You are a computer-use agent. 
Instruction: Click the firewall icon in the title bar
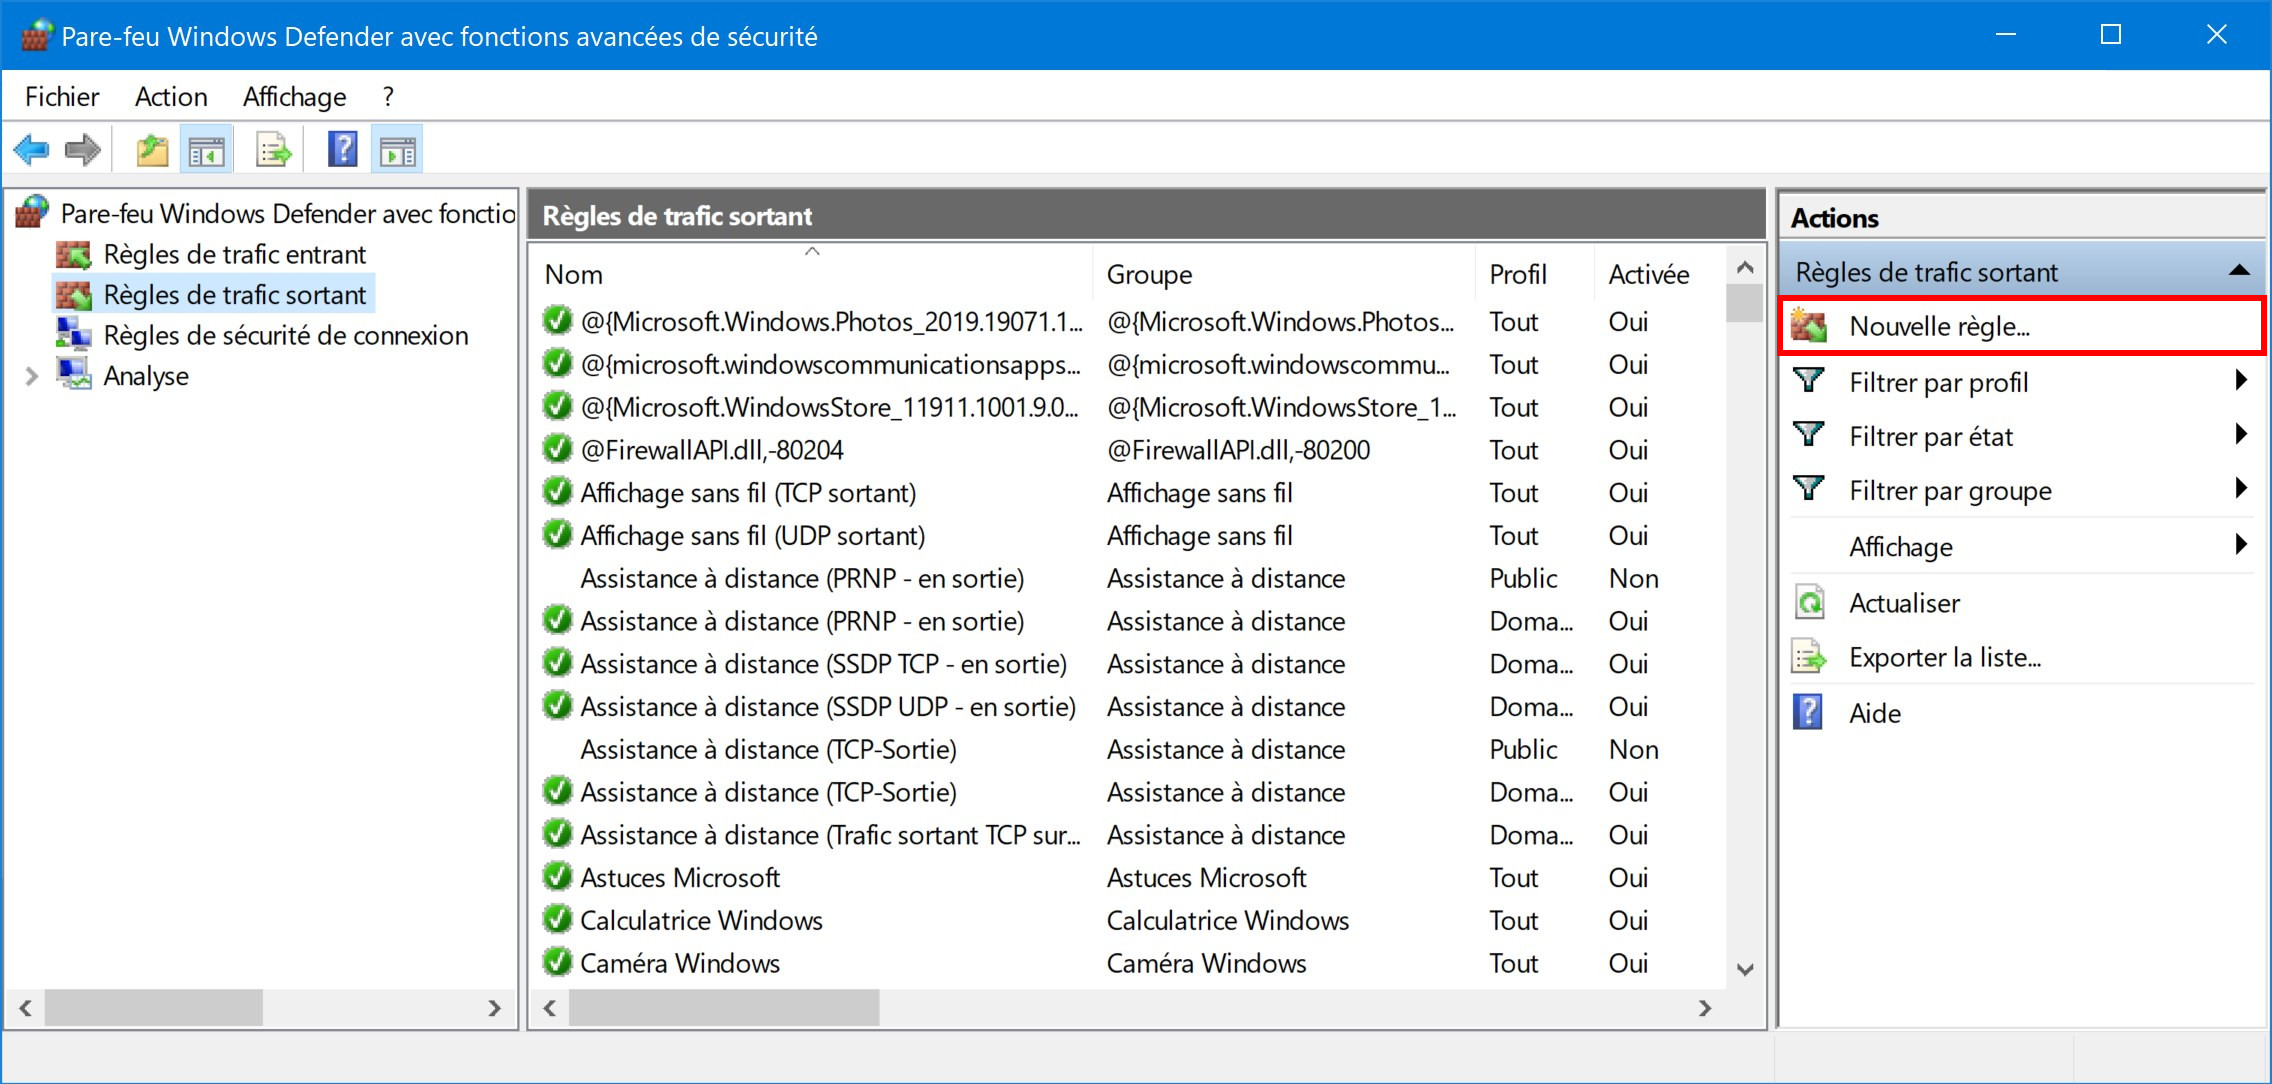pos(35,36)
